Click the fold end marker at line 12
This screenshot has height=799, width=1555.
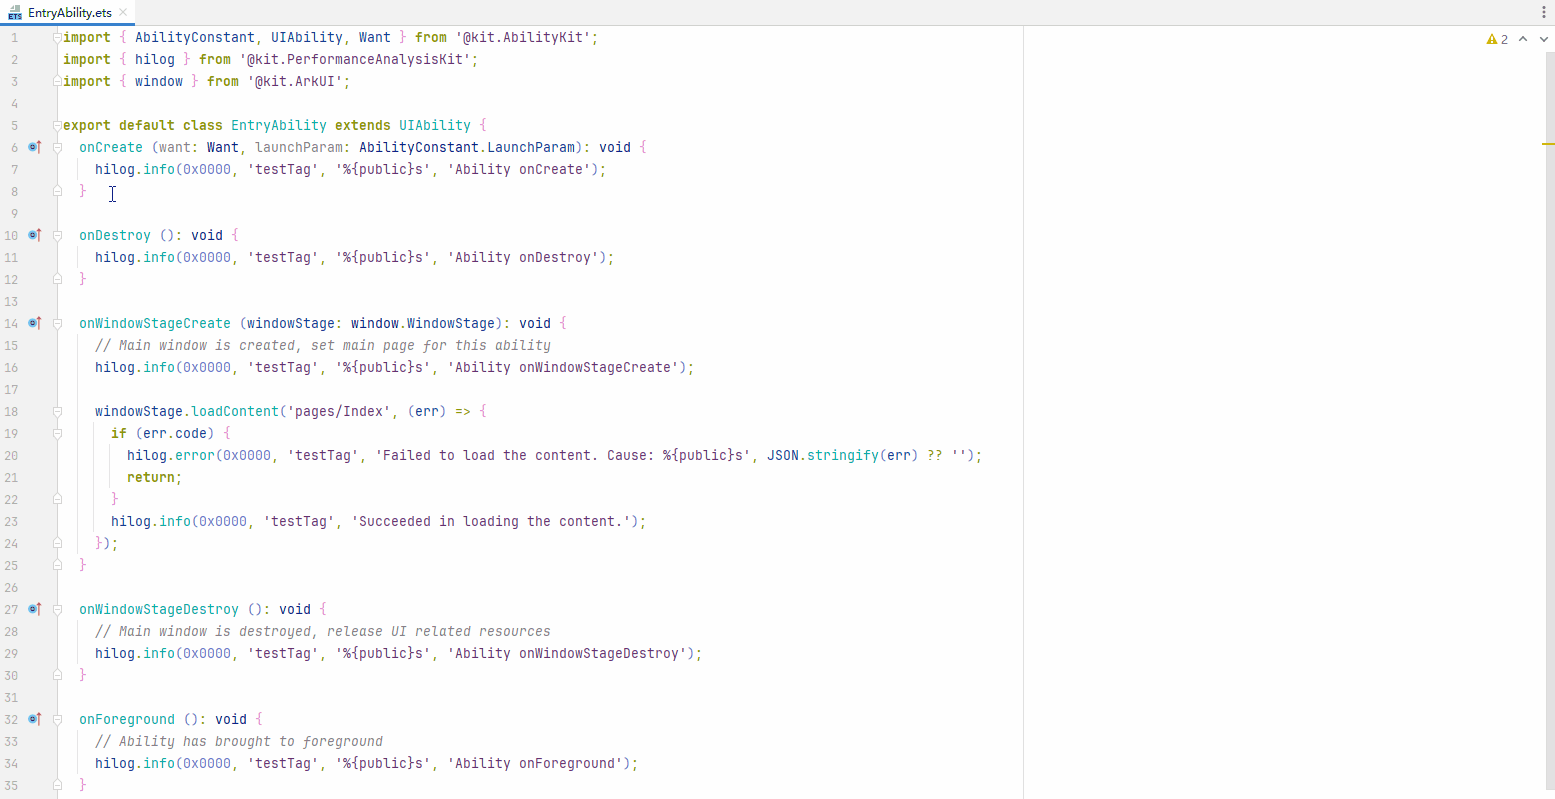coord(58,279)
